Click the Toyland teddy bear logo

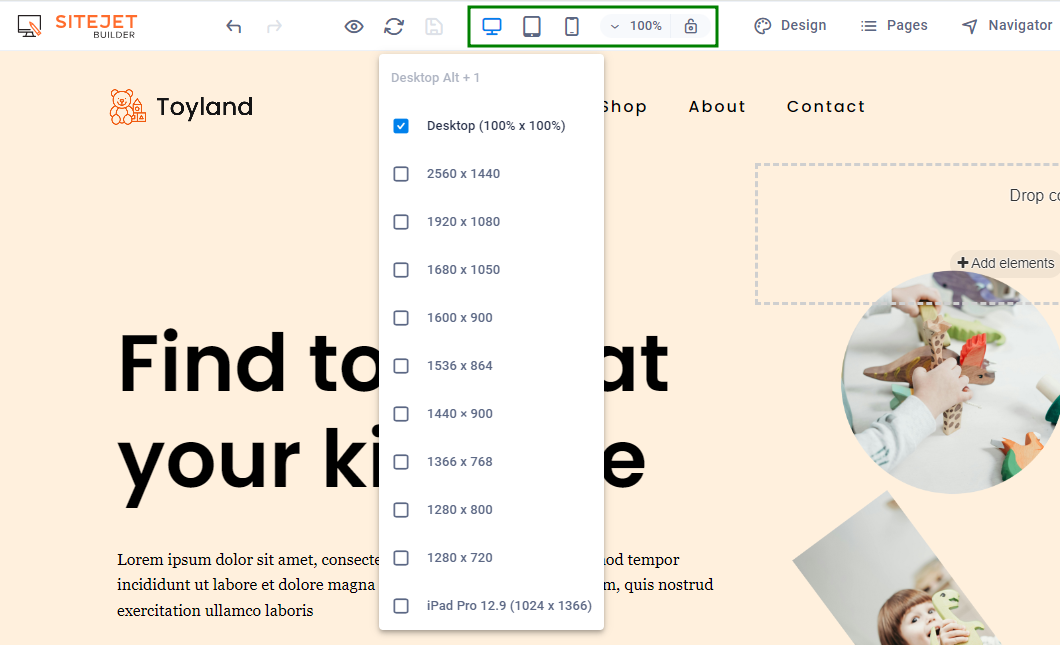click(x=128, y=107)
